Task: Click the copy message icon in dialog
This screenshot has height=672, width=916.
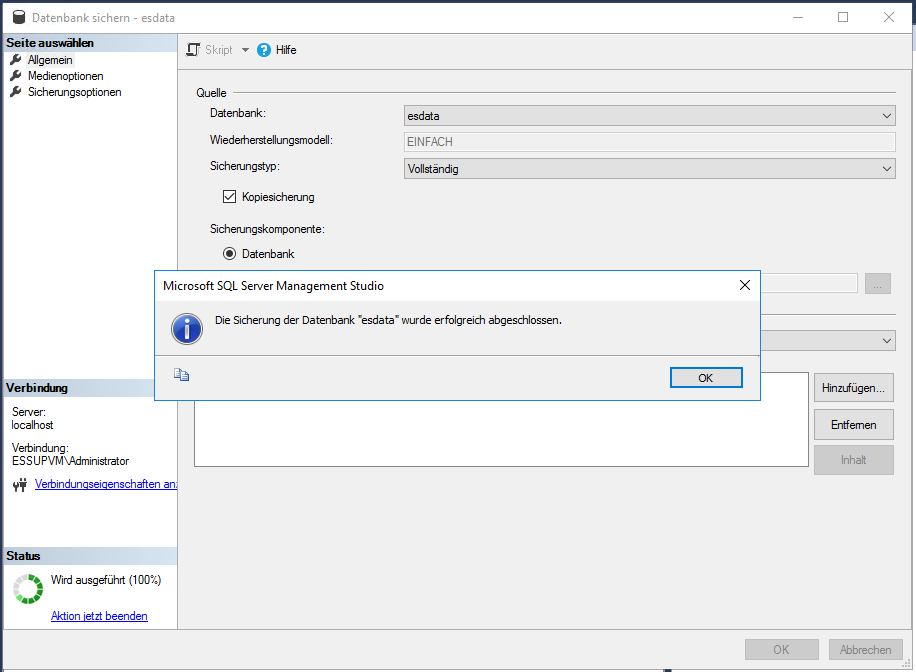Action: (181, 375)
